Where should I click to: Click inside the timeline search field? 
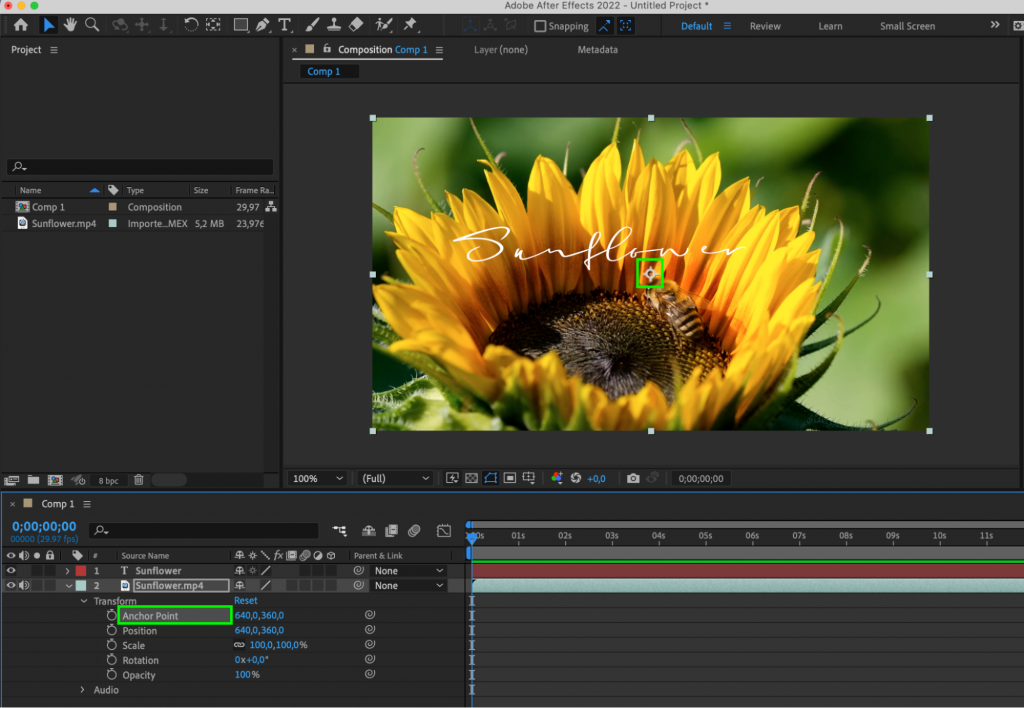(x=200, y=530)
